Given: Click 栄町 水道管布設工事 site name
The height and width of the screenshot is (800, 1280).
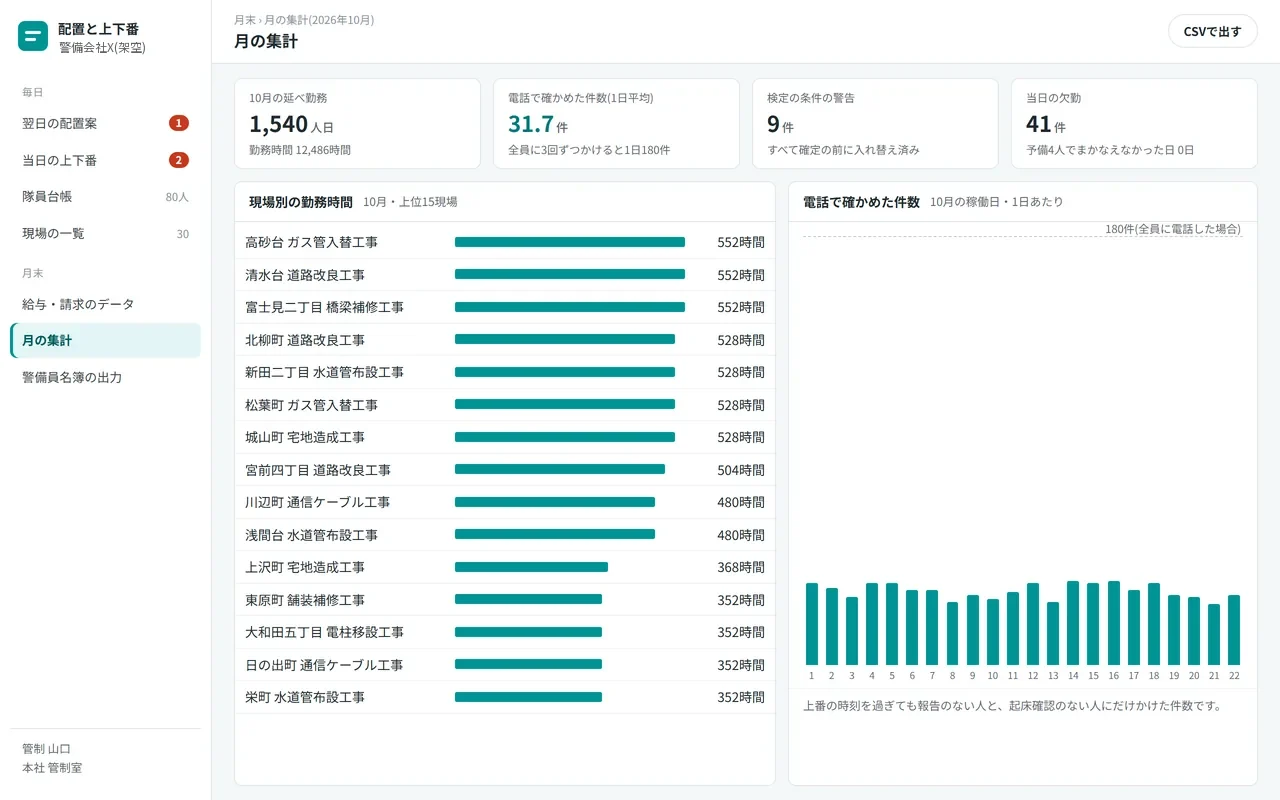Looking at the screenshot, I should pos(305,697).
